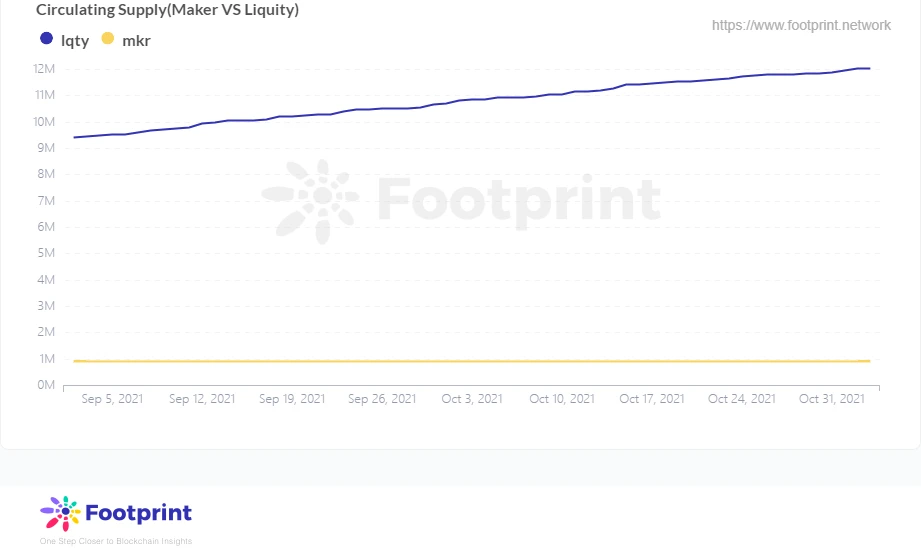The width and height of the screenshot is (921, 556).
Task: Click the One Step Closer tagline
Action: [116, 541]
